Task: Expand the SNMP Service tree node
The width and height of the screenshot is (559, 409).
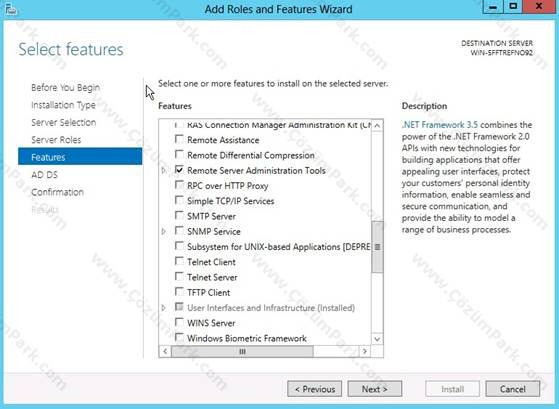Action: click(164, 231)
